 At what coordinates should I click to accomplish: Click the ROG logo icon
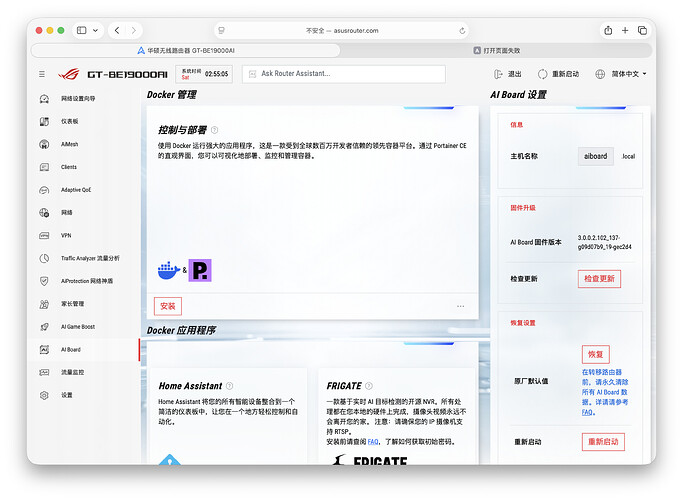69,74
